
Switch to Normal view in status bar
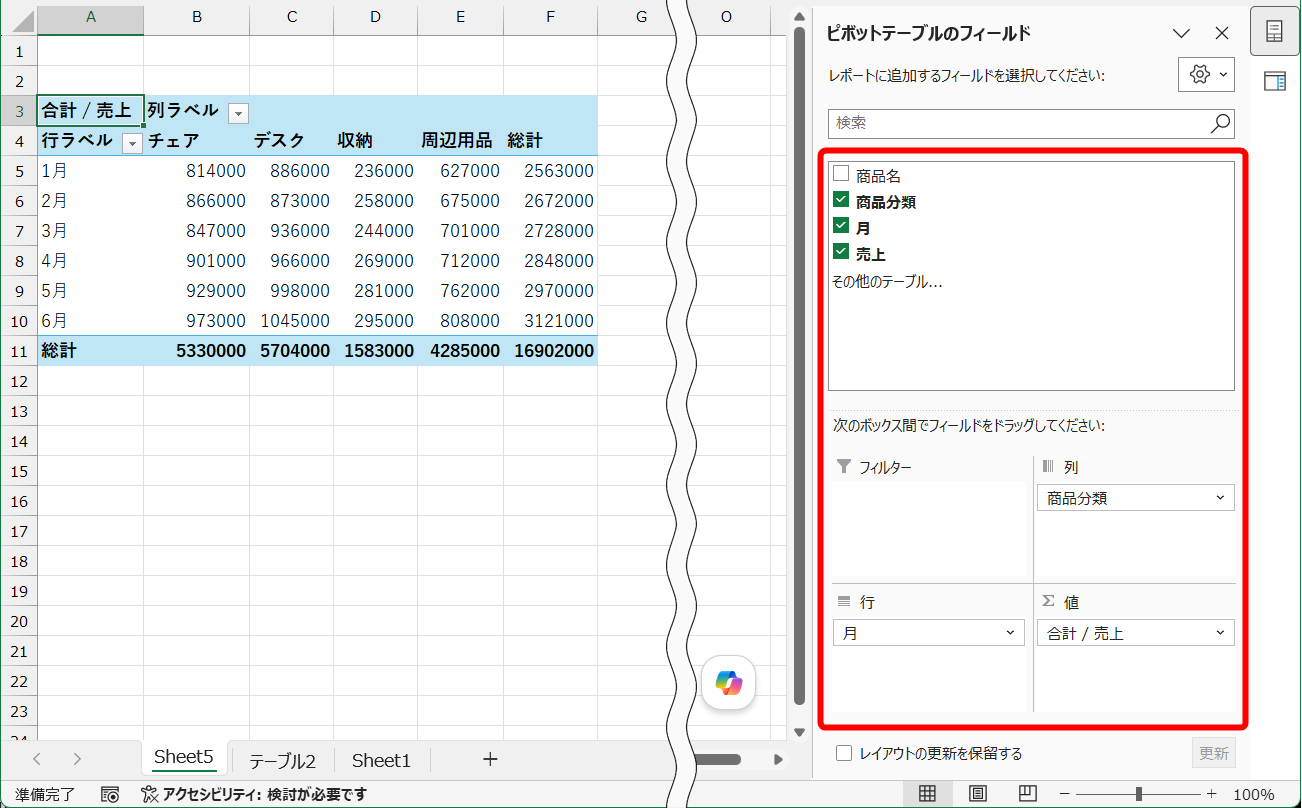coord(927,794)
